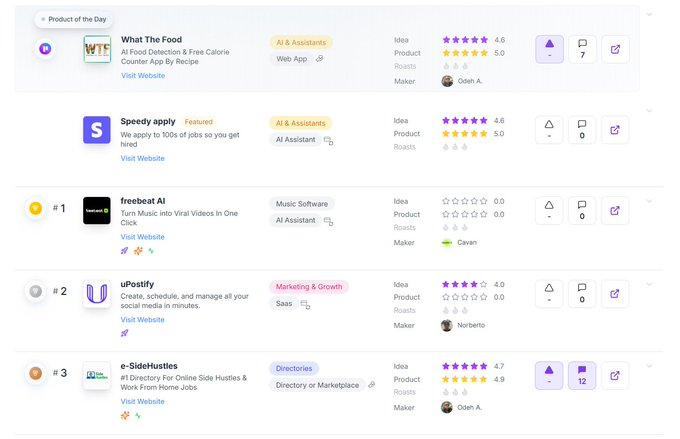Upvote Speedy apply product
The width and height of the screenshot is (680, 439).
[x=549, y=130]
